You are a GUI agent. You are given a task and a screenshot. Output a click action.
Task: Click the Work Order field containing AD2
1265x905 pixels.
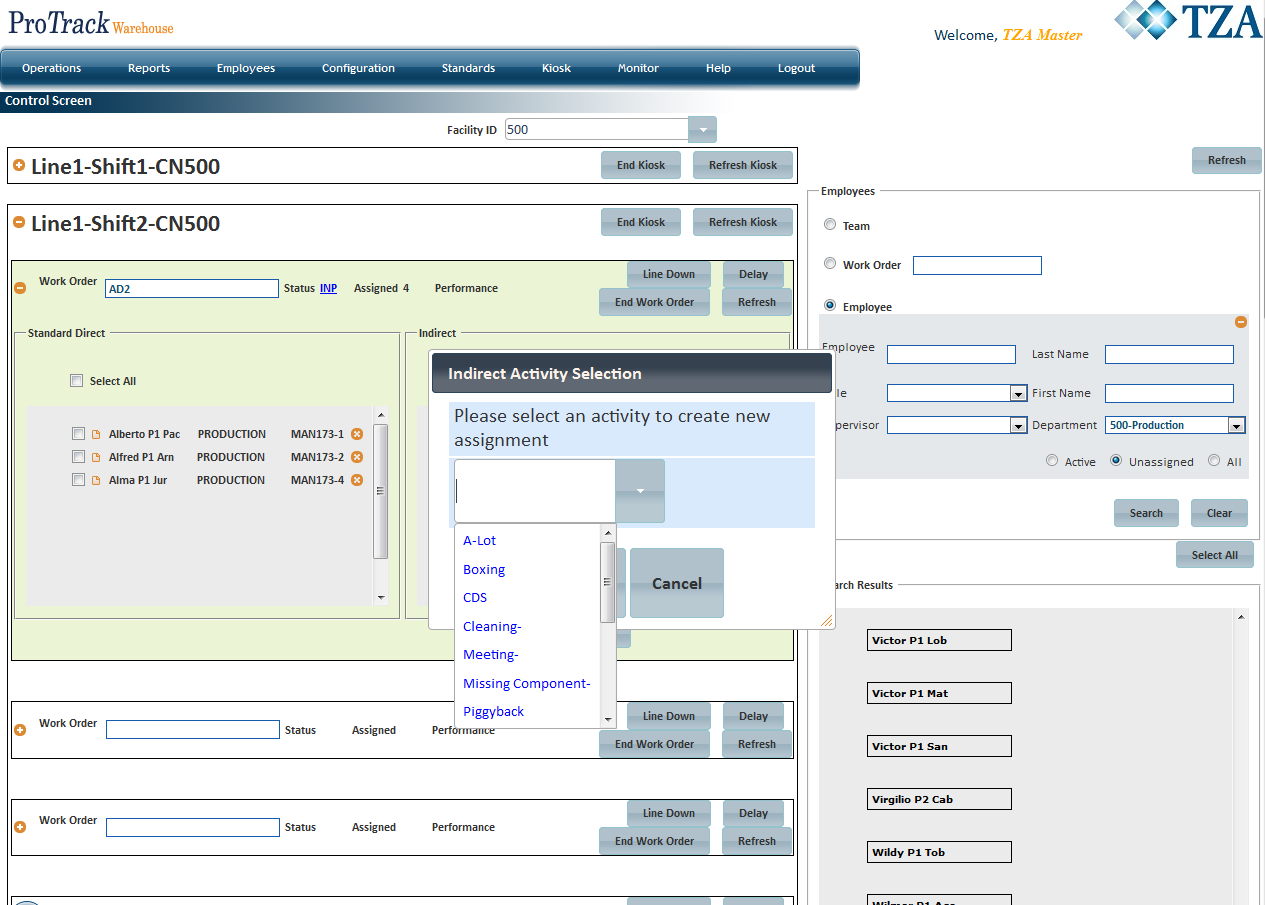tap(192, 288)
